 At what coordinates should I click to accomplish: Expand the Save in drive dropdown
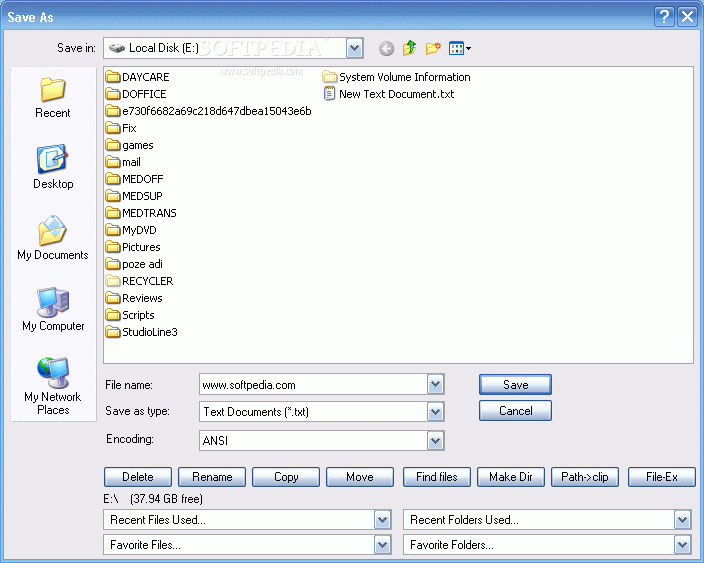click(x=354, y=48)
